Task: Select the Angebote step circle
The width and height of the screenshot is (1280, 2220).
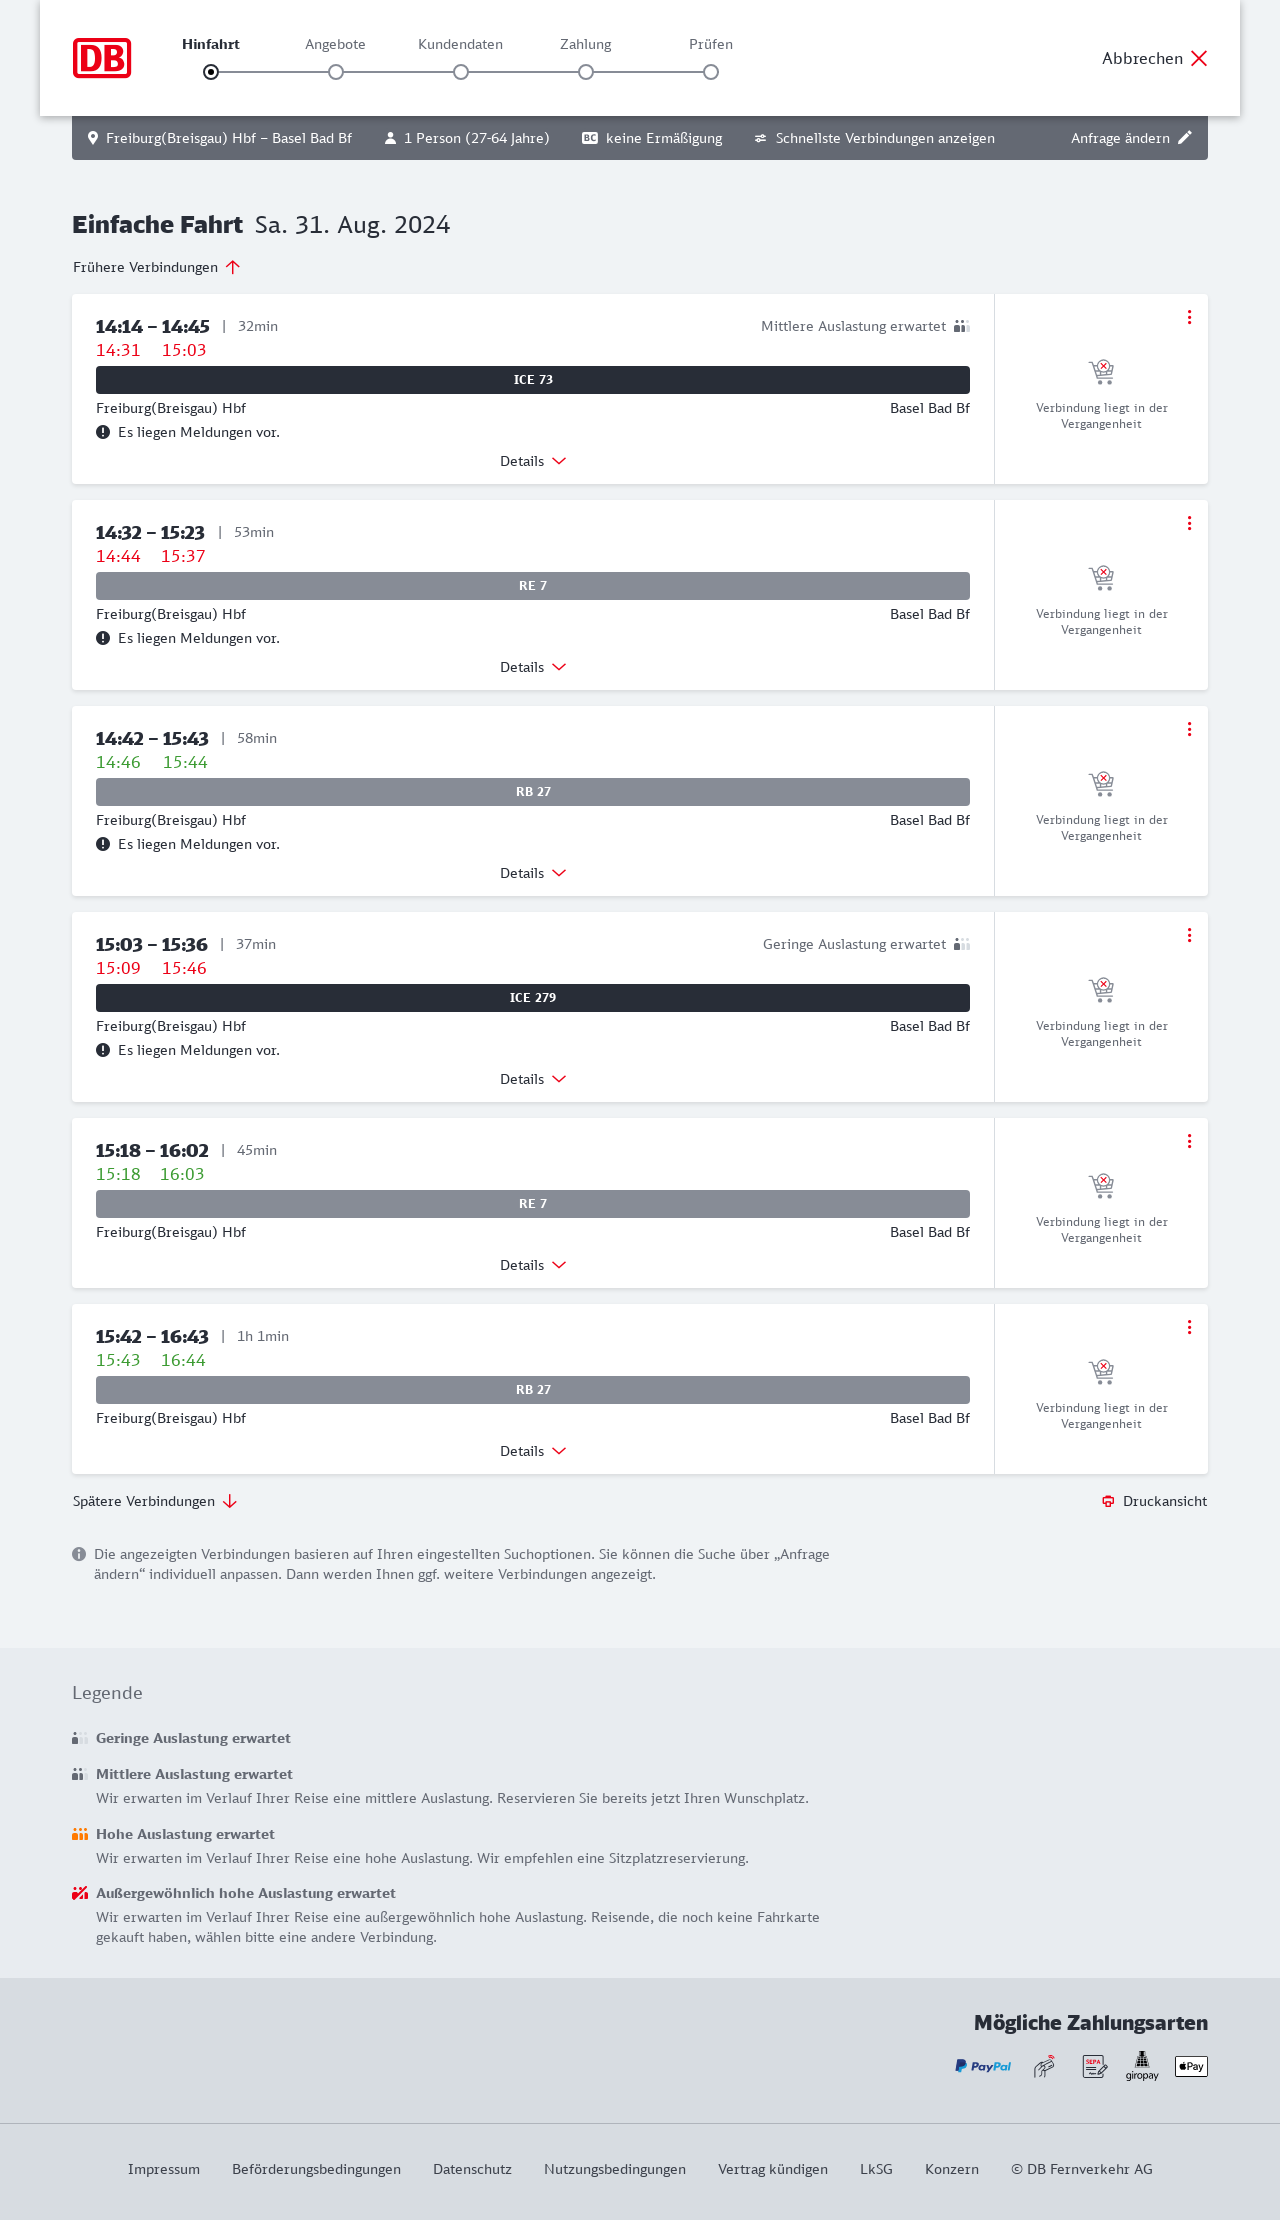Action: (x=336, y=72)
